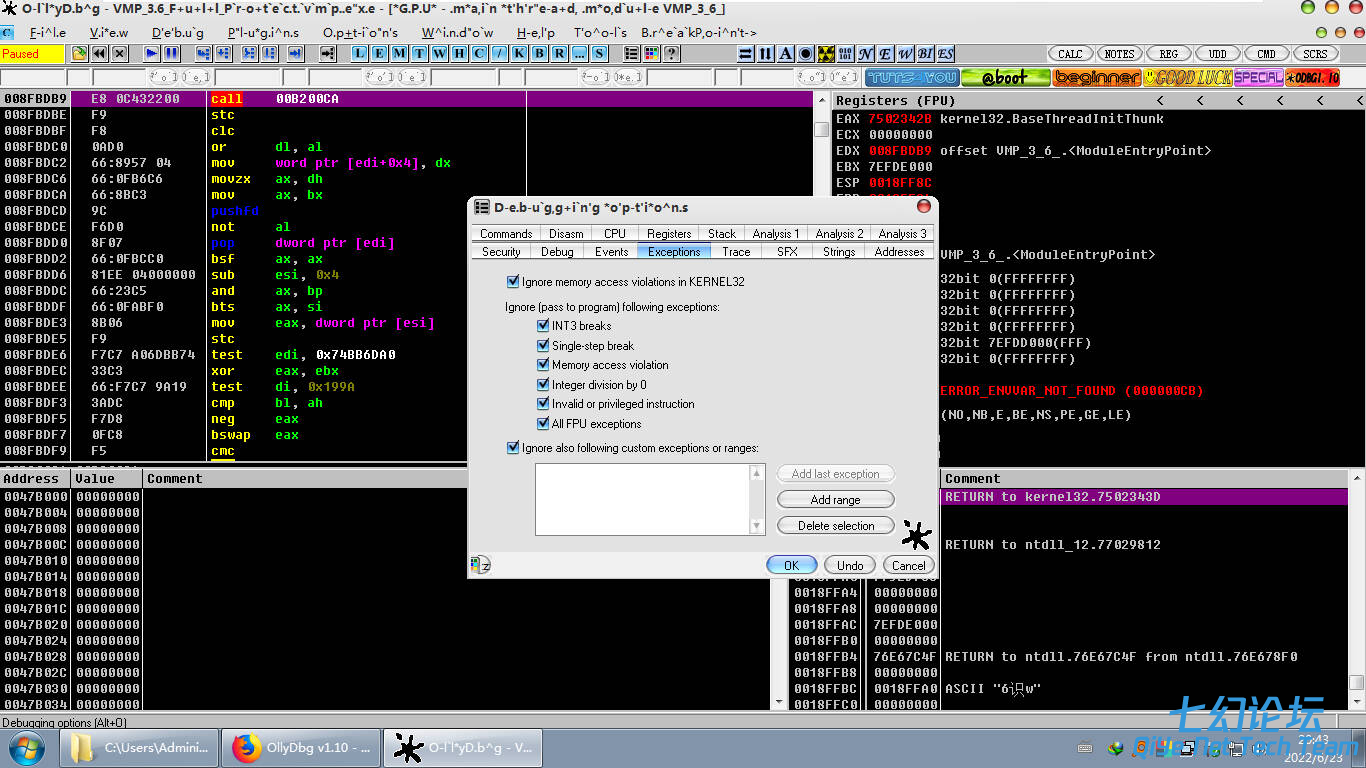Image resolution: width=1366 pixels, height=768 pixels.
Task: Open the Options menu
Action: (360, 32)
